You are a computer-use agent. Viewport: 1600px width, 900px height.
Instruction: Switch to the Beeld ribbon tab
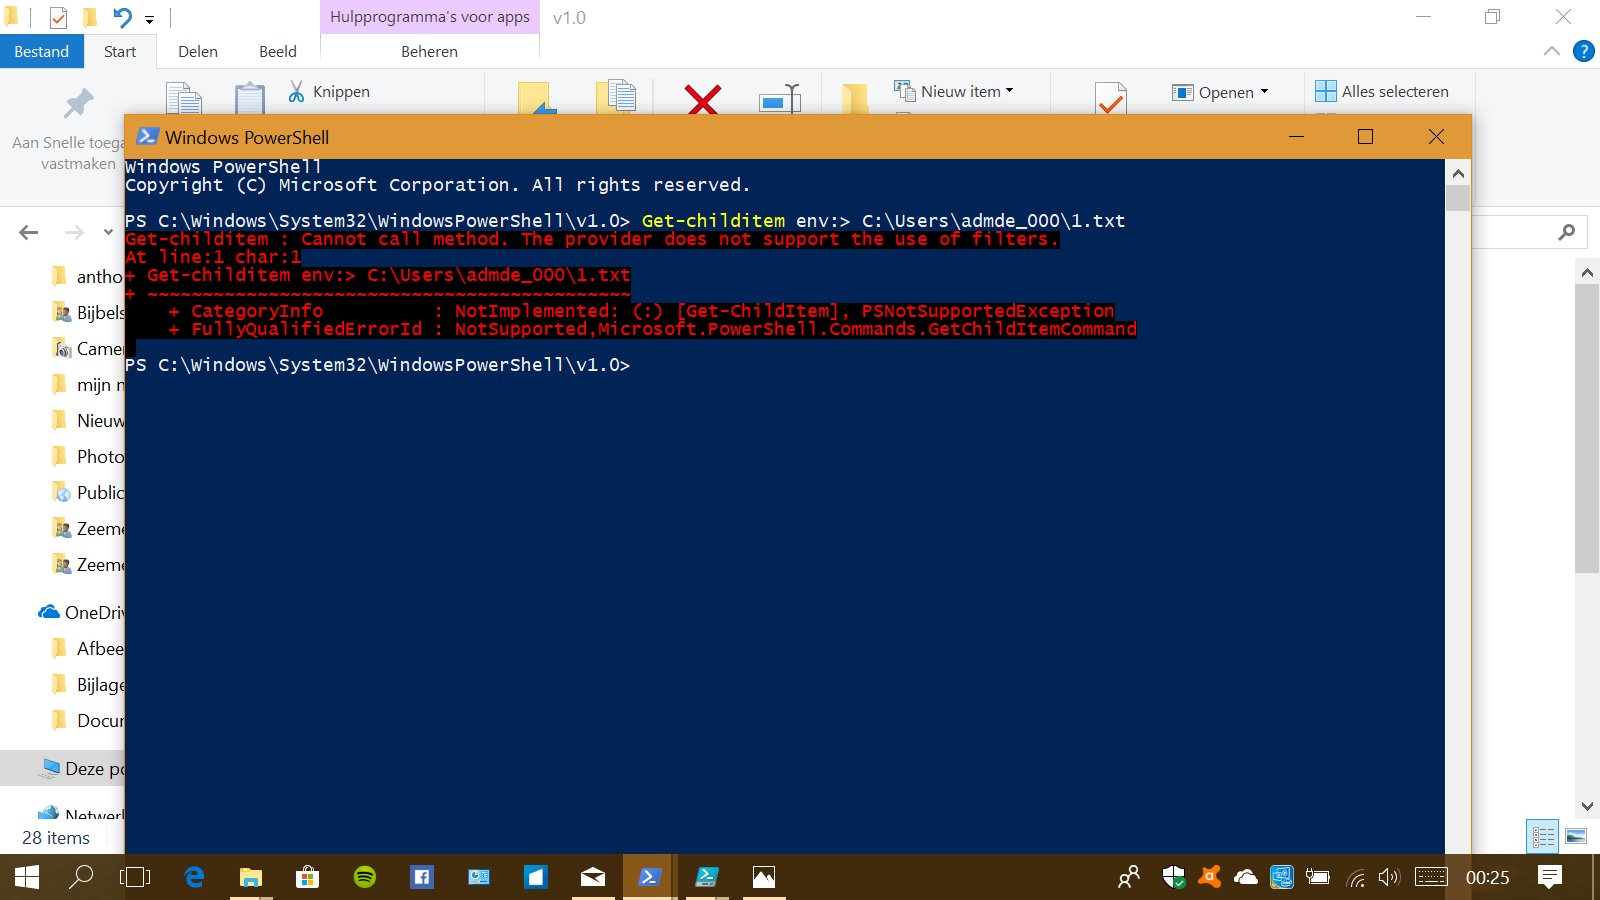[278, 51]
